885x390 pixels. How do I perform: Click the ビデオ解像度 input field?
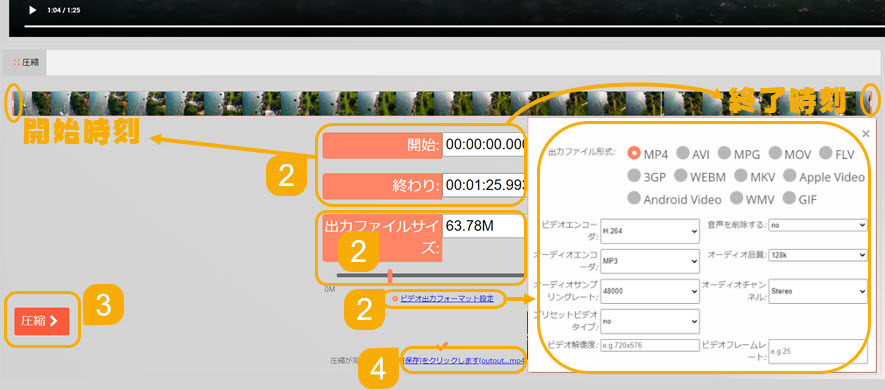650,345
